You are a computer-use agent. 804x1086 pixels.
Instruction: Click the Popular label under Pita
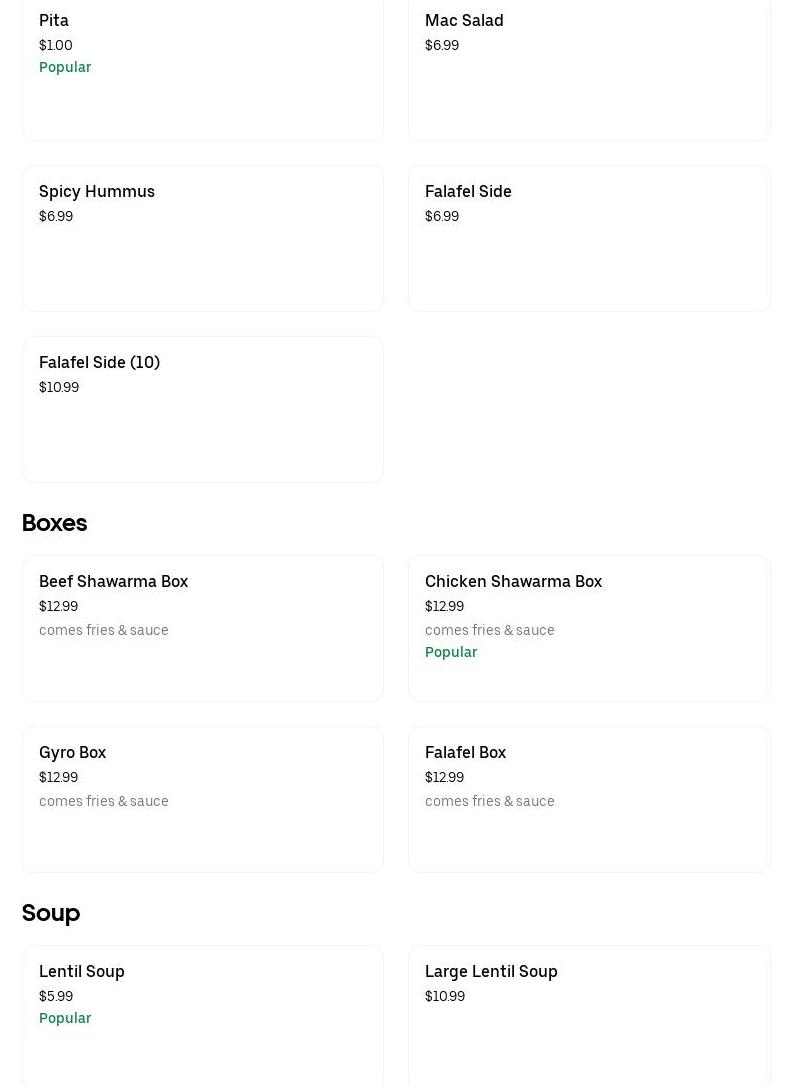click(x=65, y=68)
